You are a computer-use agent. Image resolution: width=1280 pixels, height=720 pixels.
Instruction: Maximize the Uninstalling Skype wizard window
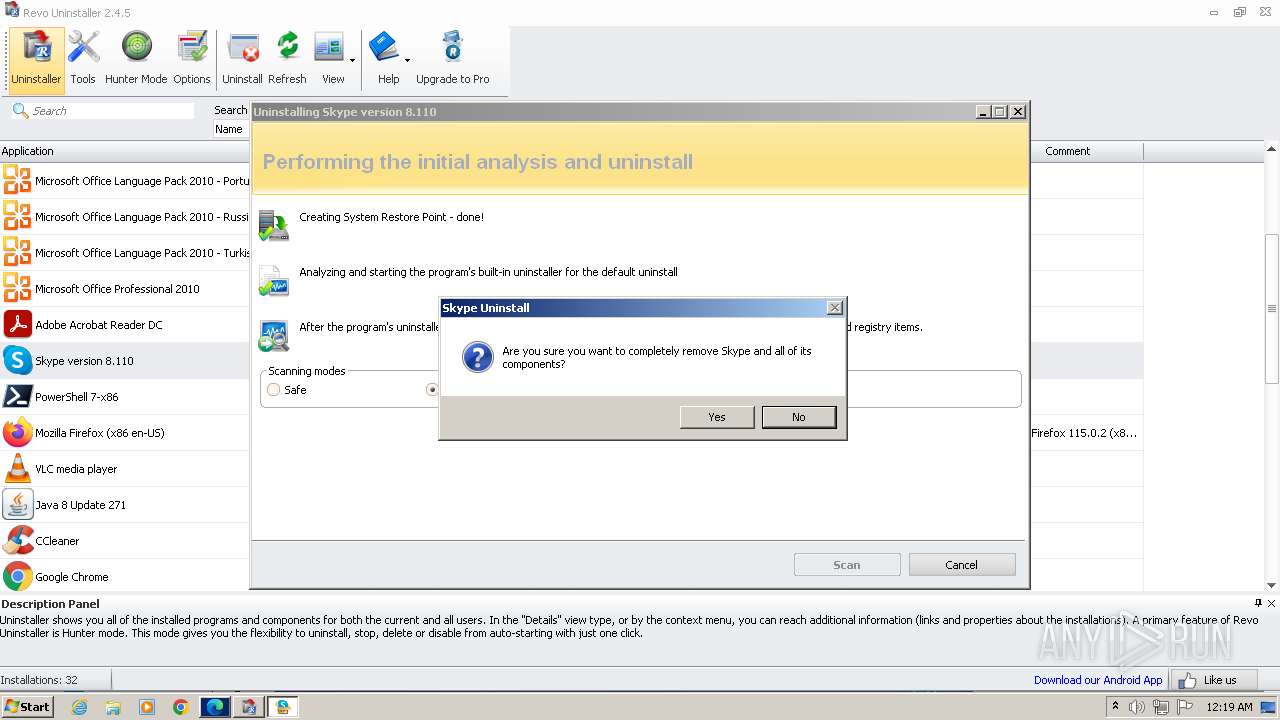coord(999,112)
